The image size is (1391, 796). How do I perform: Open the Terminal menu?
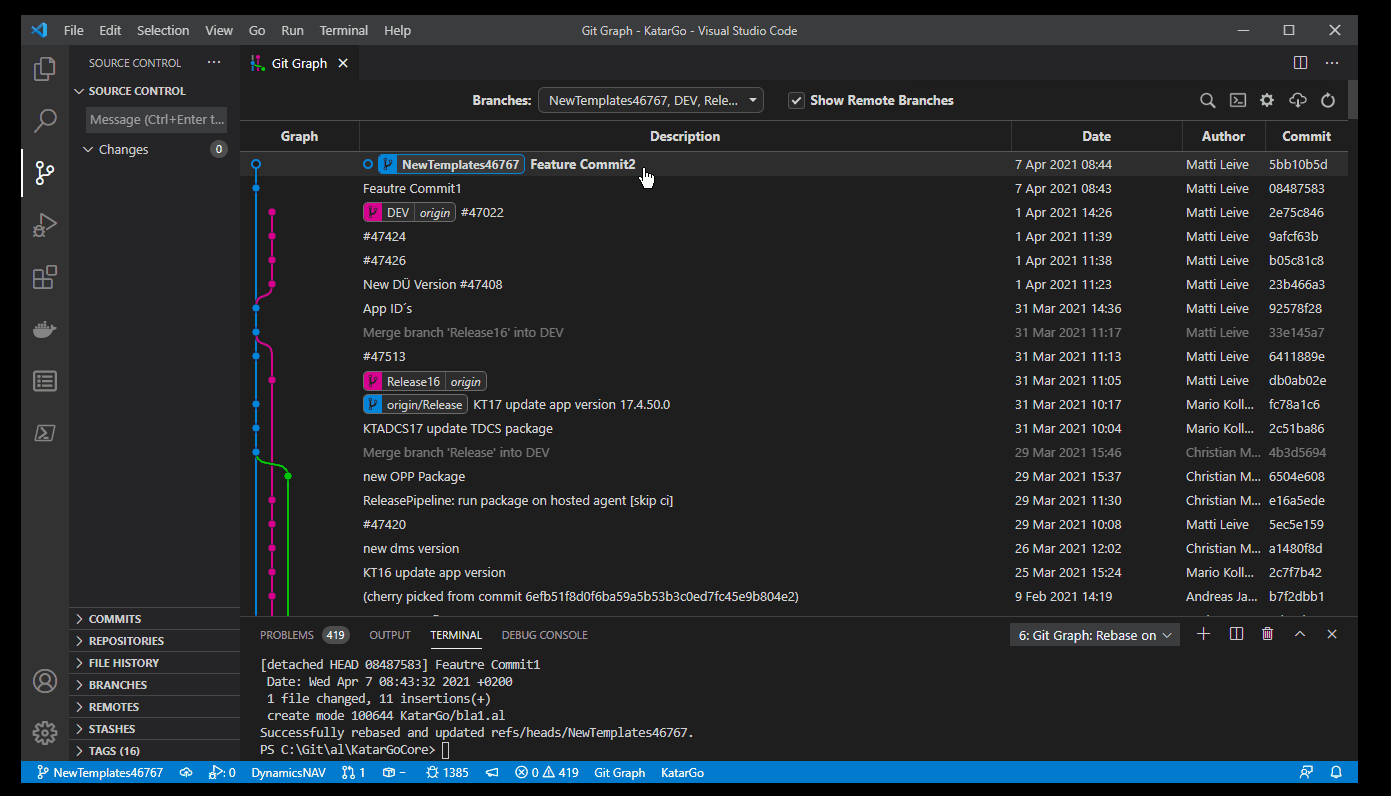(x=344, y=30)
